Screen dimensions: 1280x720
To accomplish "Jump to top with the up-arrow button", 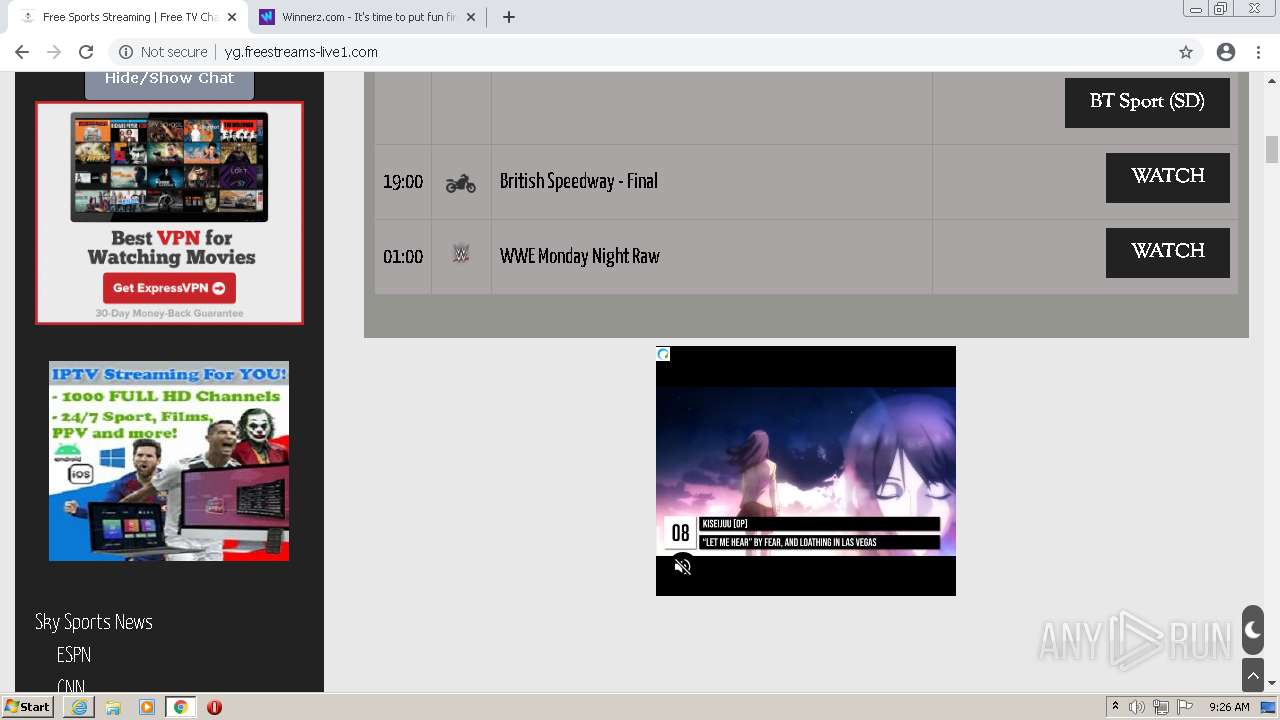I will pos(1253,676).
